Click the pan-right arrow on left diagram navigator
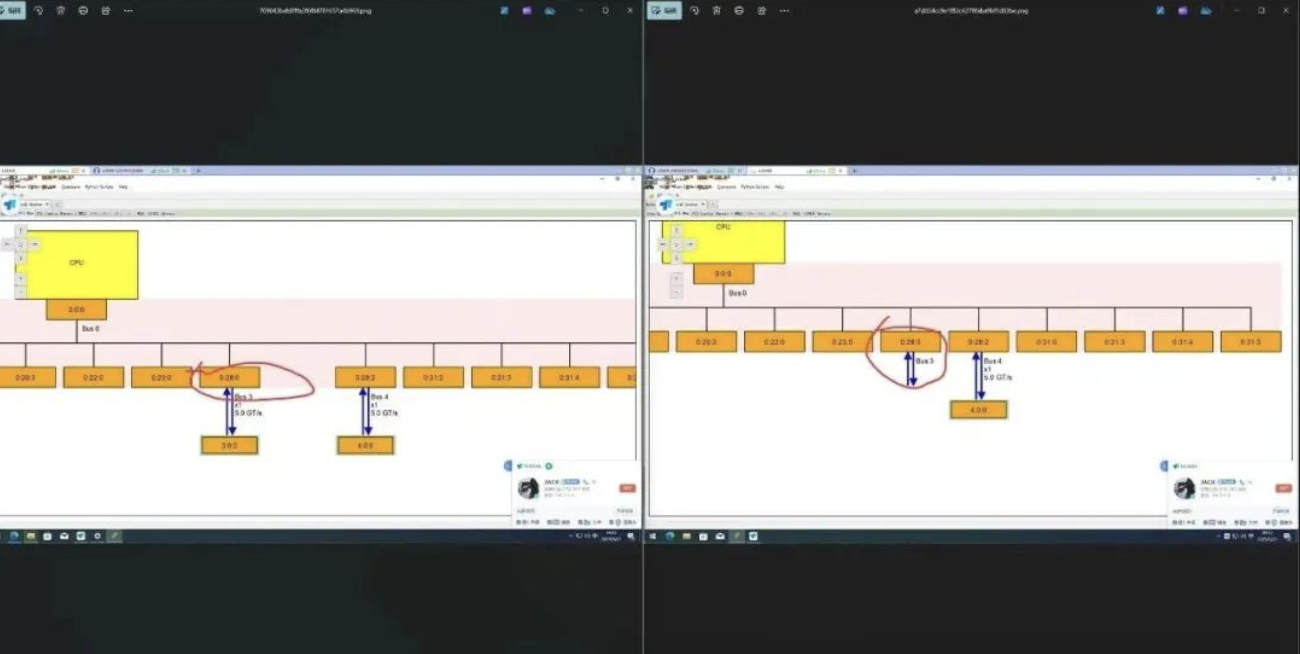The height and width of the screenshot is (654, 1300). coord(34,244)
